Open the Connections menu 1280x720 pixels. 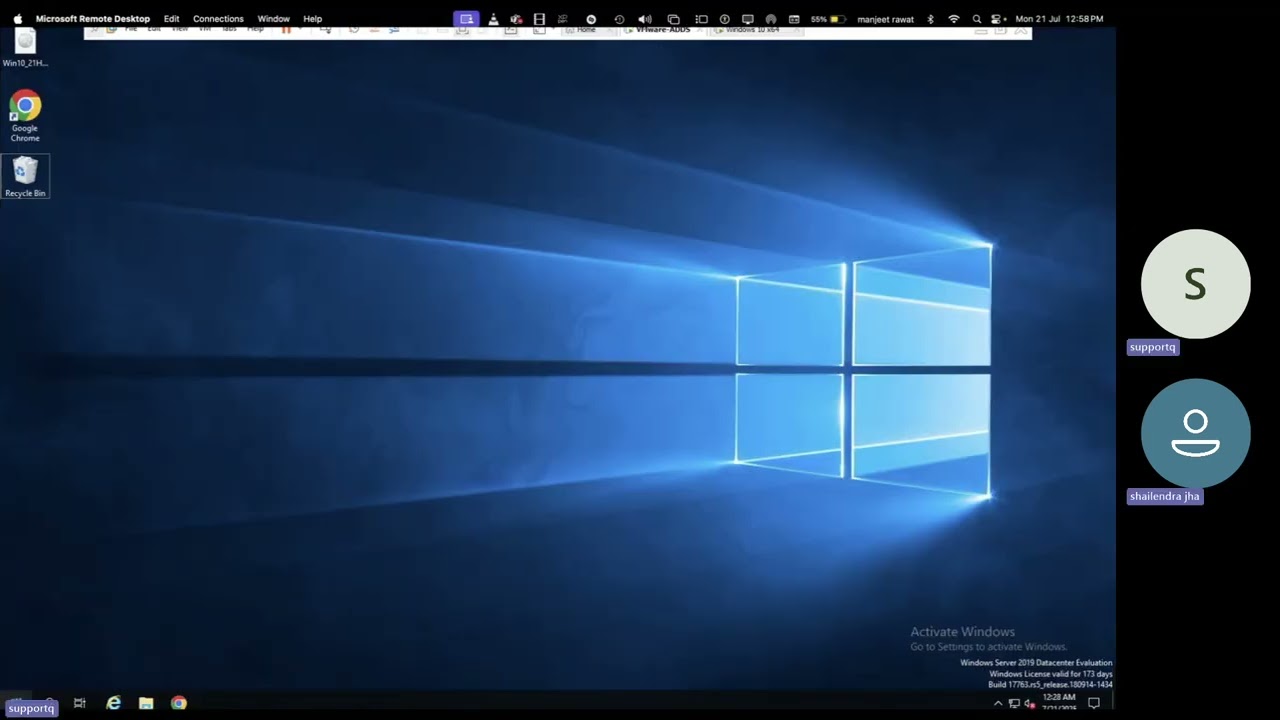(x=218, y=18)
